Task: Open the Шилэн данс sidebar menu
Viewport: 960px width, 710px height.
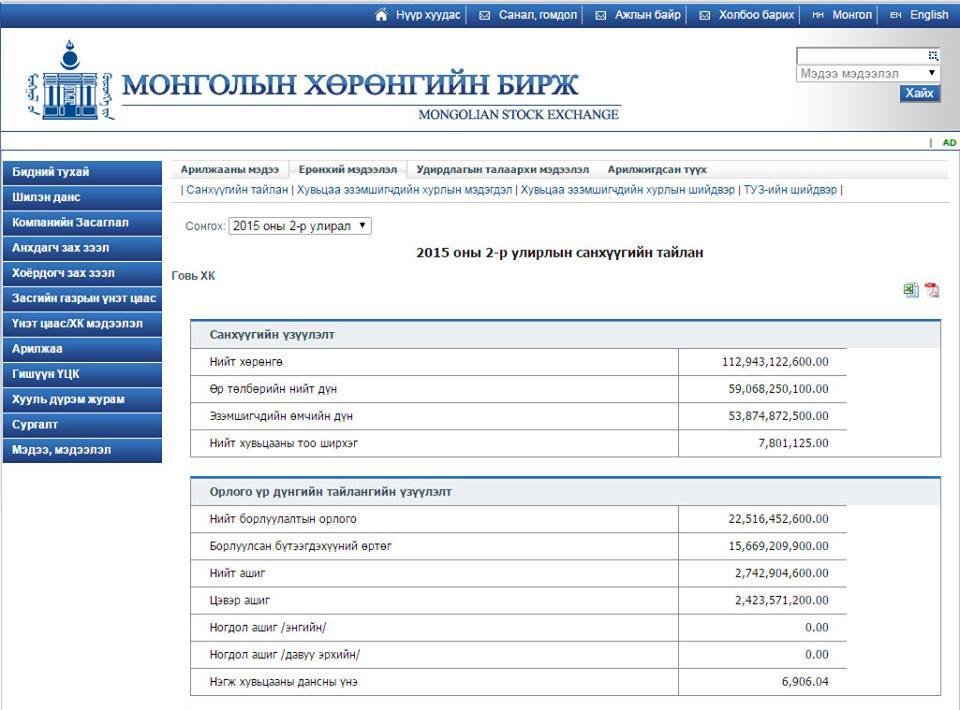Action: 83,197
